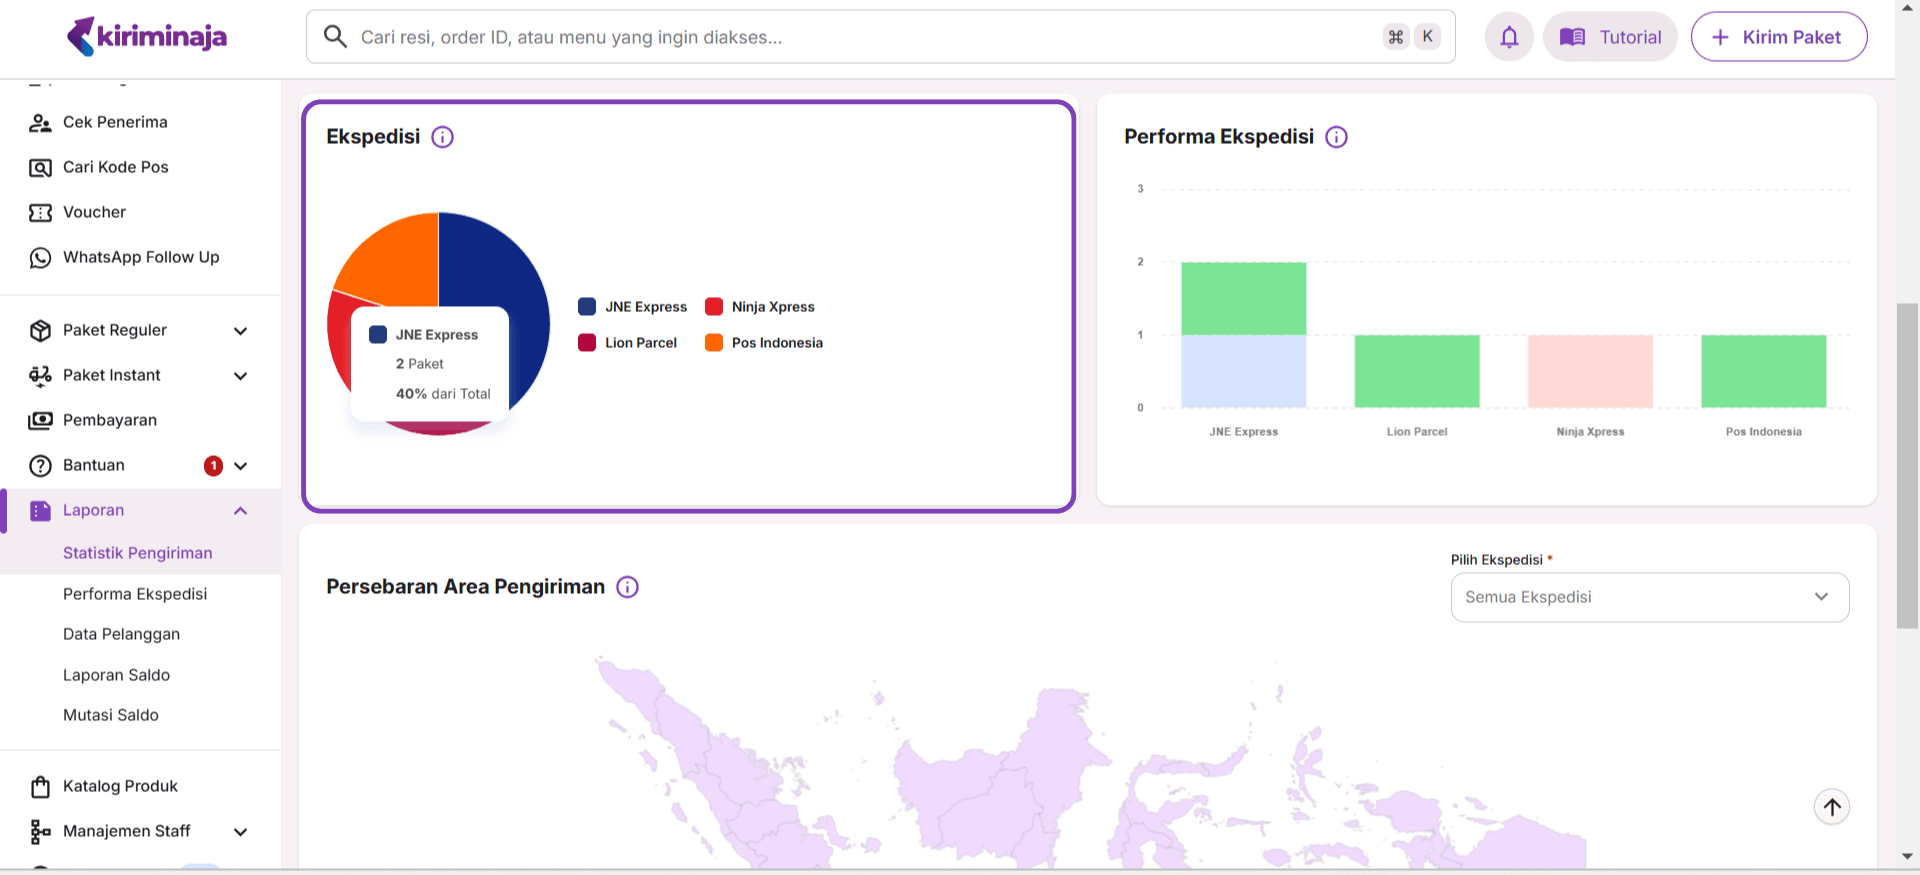
Task: Click info icon beside Performa Ekspedisi heading
Action: 1336,137
